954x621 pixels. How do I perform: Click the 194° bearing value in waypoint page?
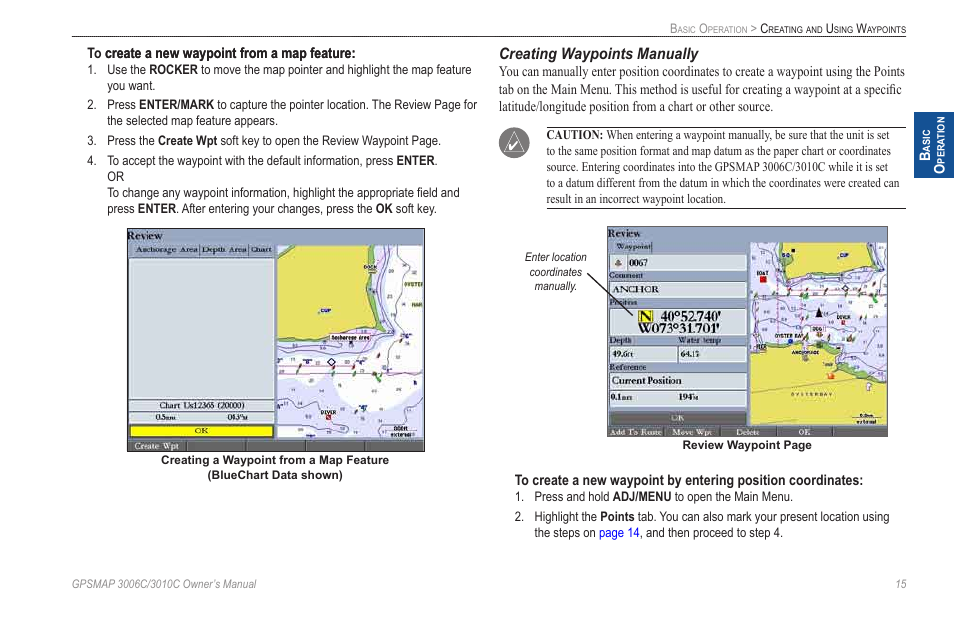[688, 397]
